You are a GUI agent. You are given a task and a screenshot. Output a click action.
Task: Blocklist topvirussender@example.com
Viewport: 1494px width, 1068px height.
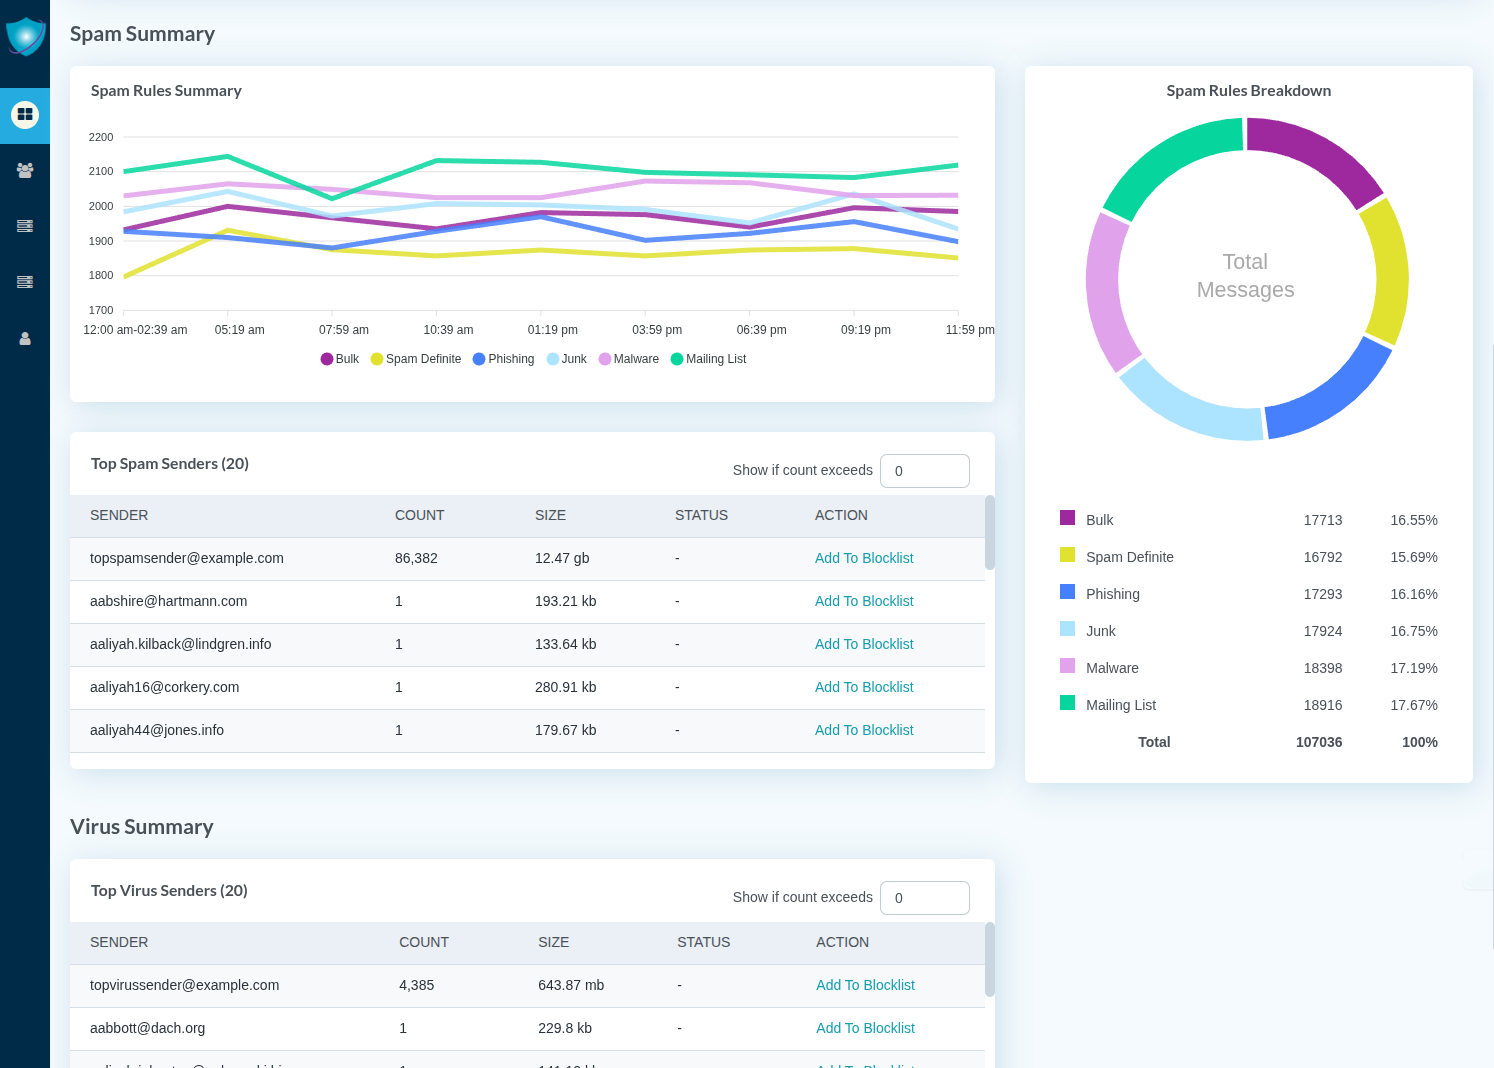865,985
